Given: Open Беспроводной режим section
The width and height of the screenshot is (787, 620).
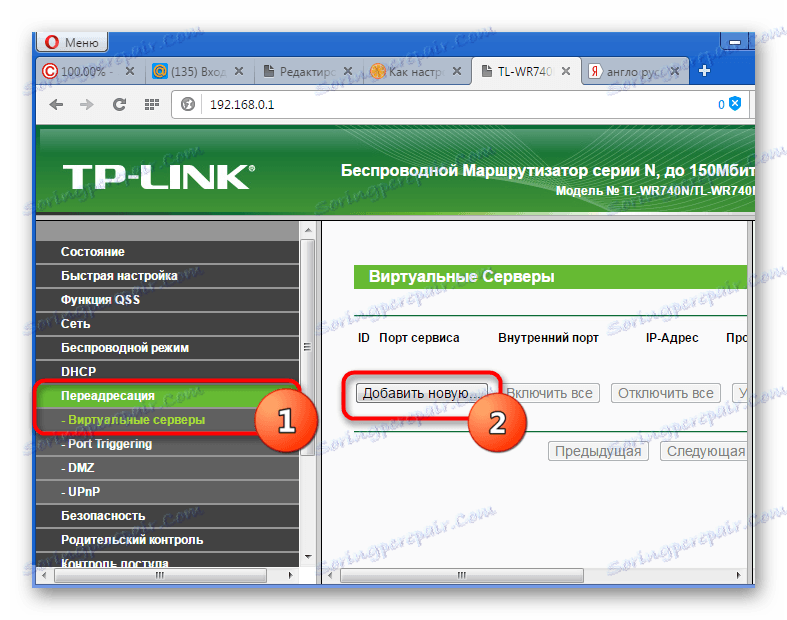Looking at the screenshot, I should [x=168, y=347].
